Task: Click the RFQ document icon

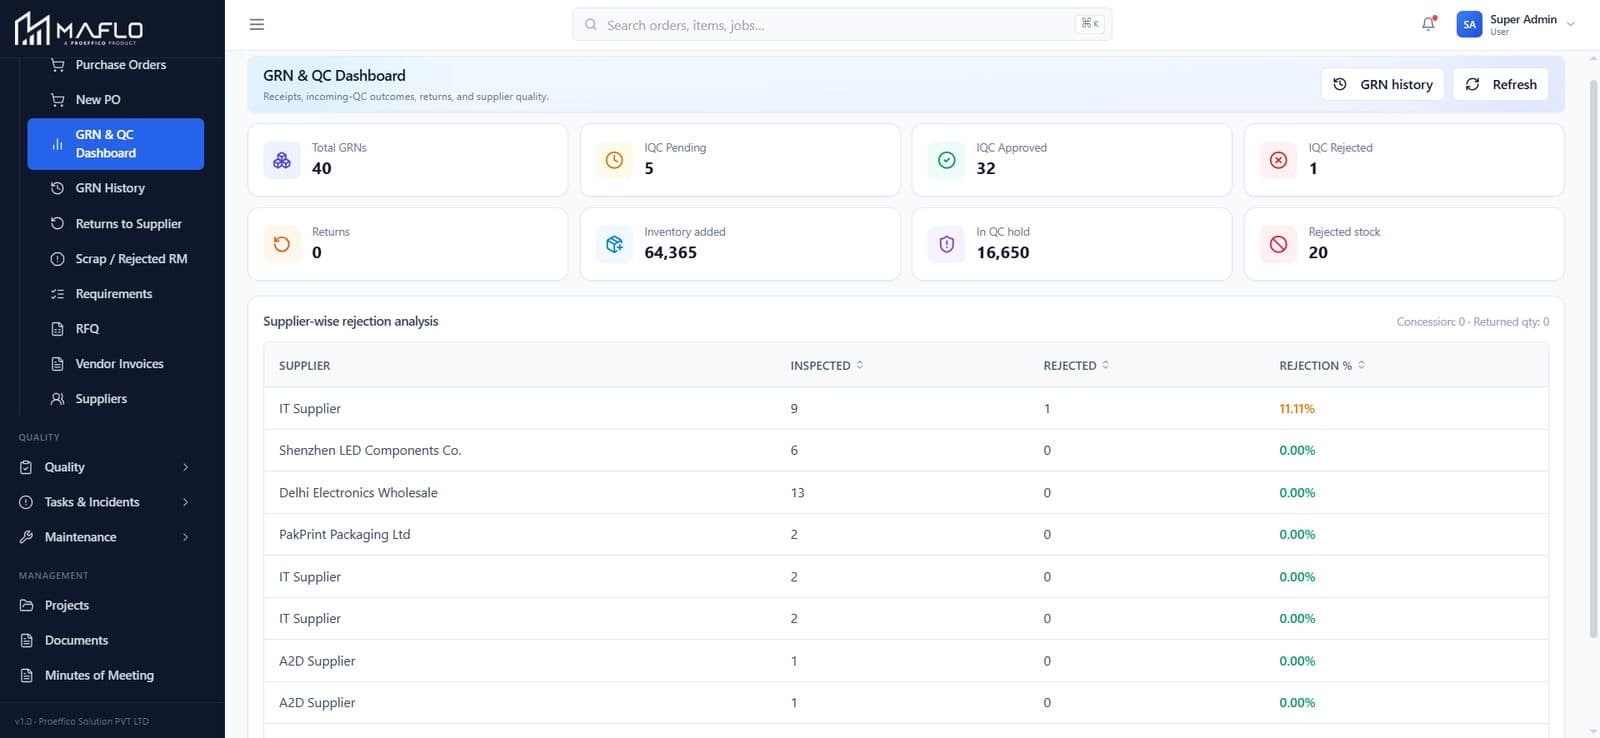Action: [57, 328]
